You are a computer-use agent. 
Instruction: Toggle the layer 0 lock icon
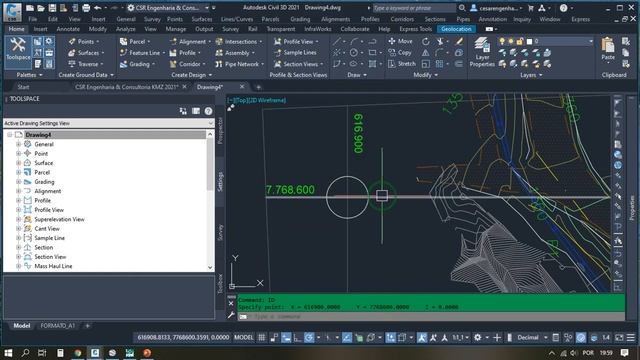tap(520, 41)
